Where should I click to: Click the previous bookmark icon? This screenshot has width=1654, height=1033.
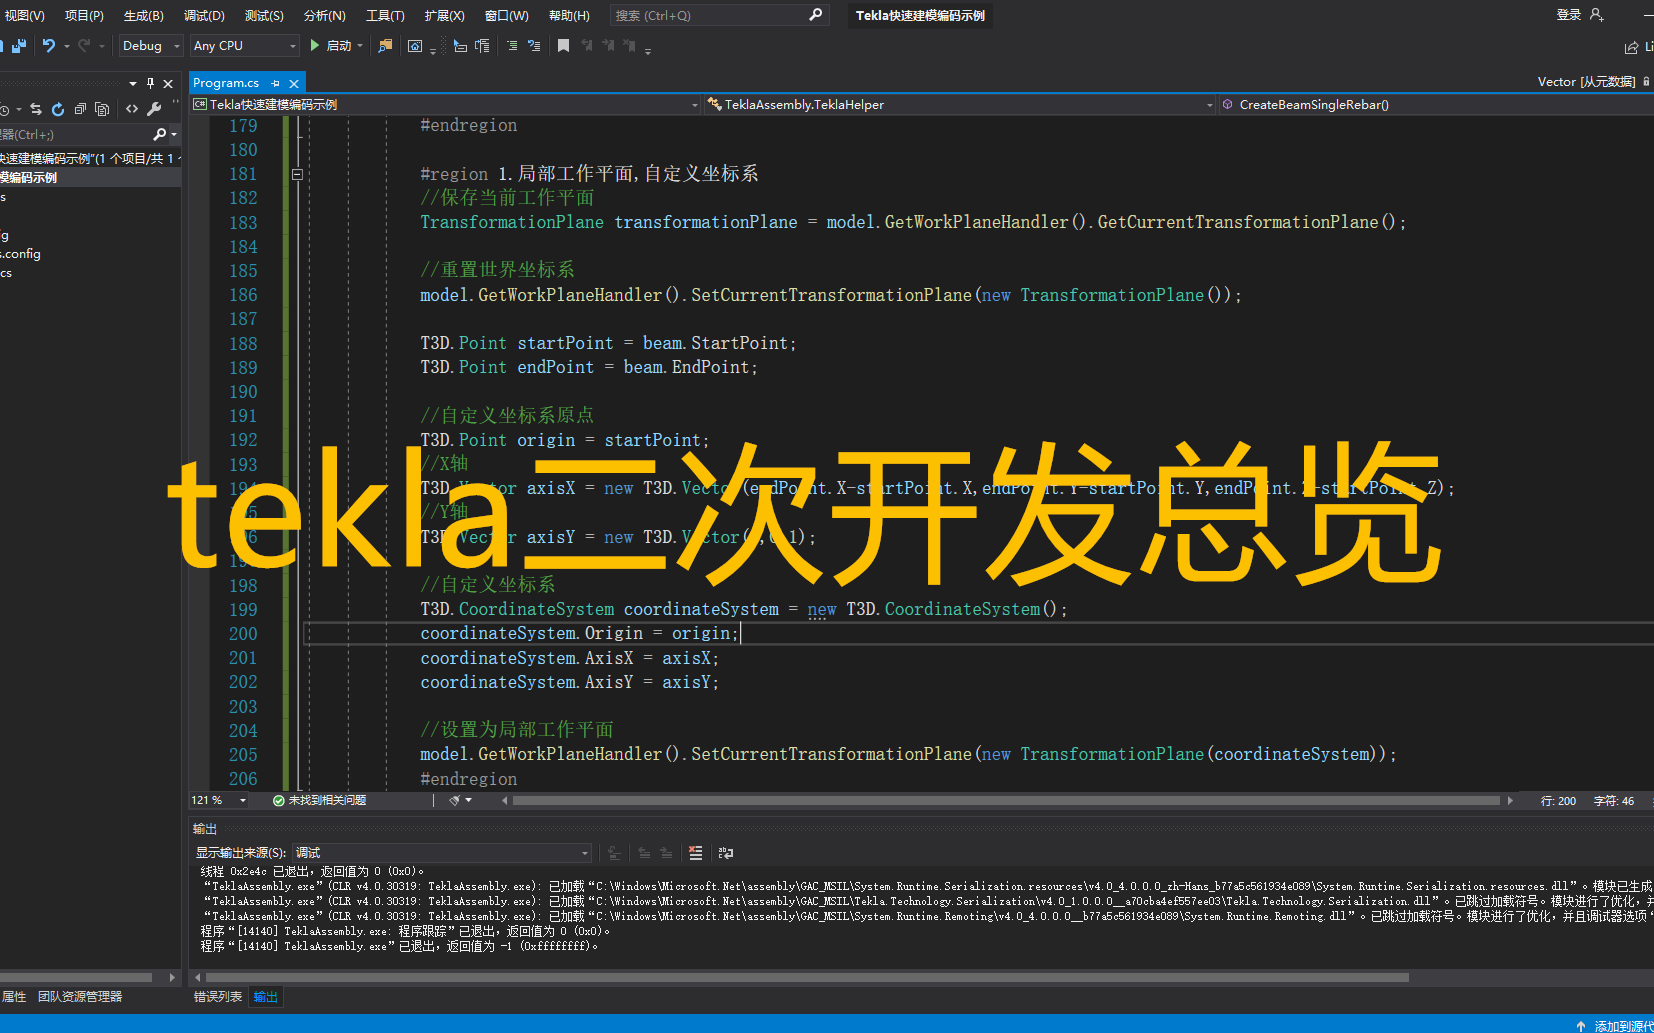(x=586, y=46)
